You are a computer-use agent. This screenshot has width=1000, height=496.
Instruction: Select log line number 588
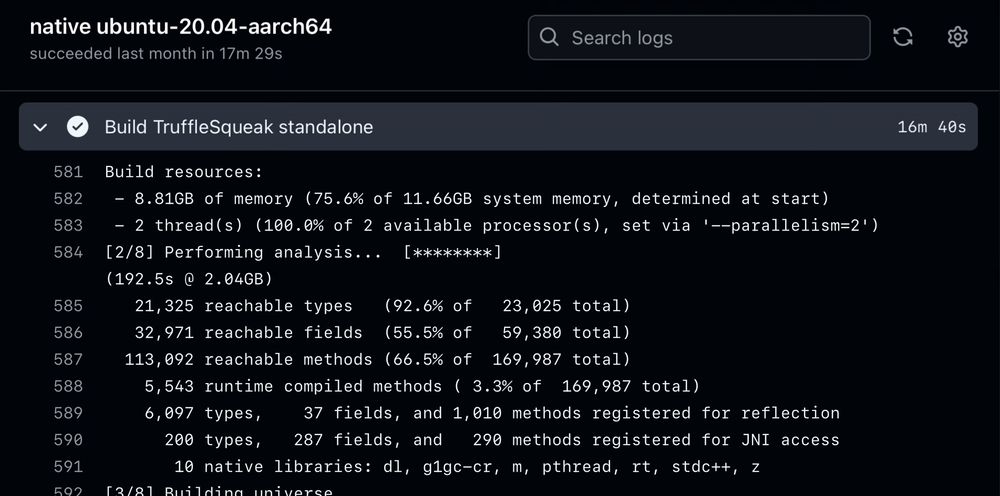68,386
